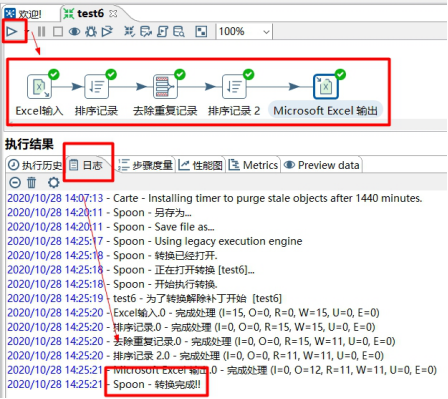Open the 步骤度量 tab
Screen dimensions: 448x399
pyautogui.click(x=145, y=165)
